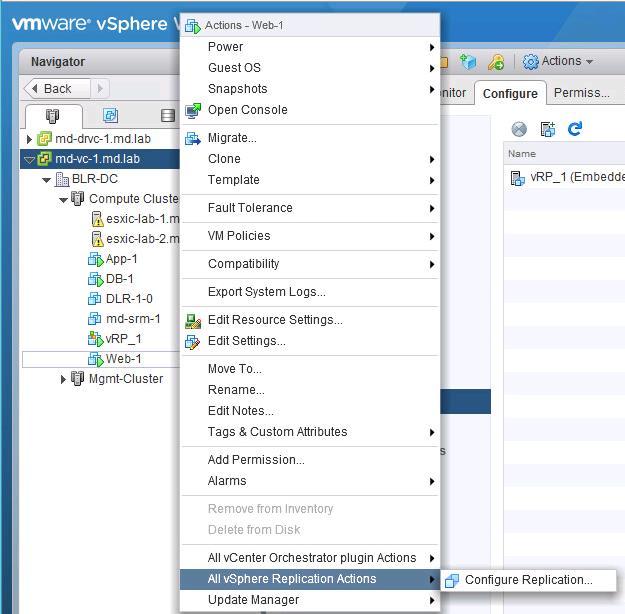
Task: Click Configure Replication... in submenu
Action: pyautogui.click(x=528, y=580)
